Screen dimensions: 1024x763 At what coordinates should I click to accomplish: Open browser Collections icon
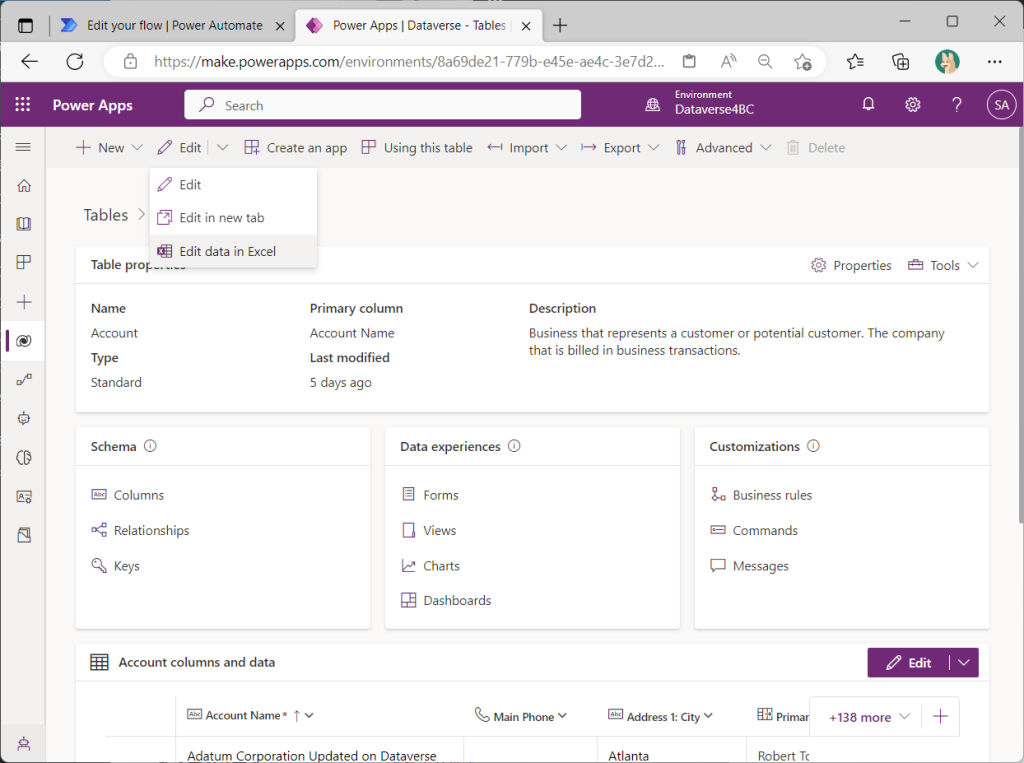coord(901,61)
